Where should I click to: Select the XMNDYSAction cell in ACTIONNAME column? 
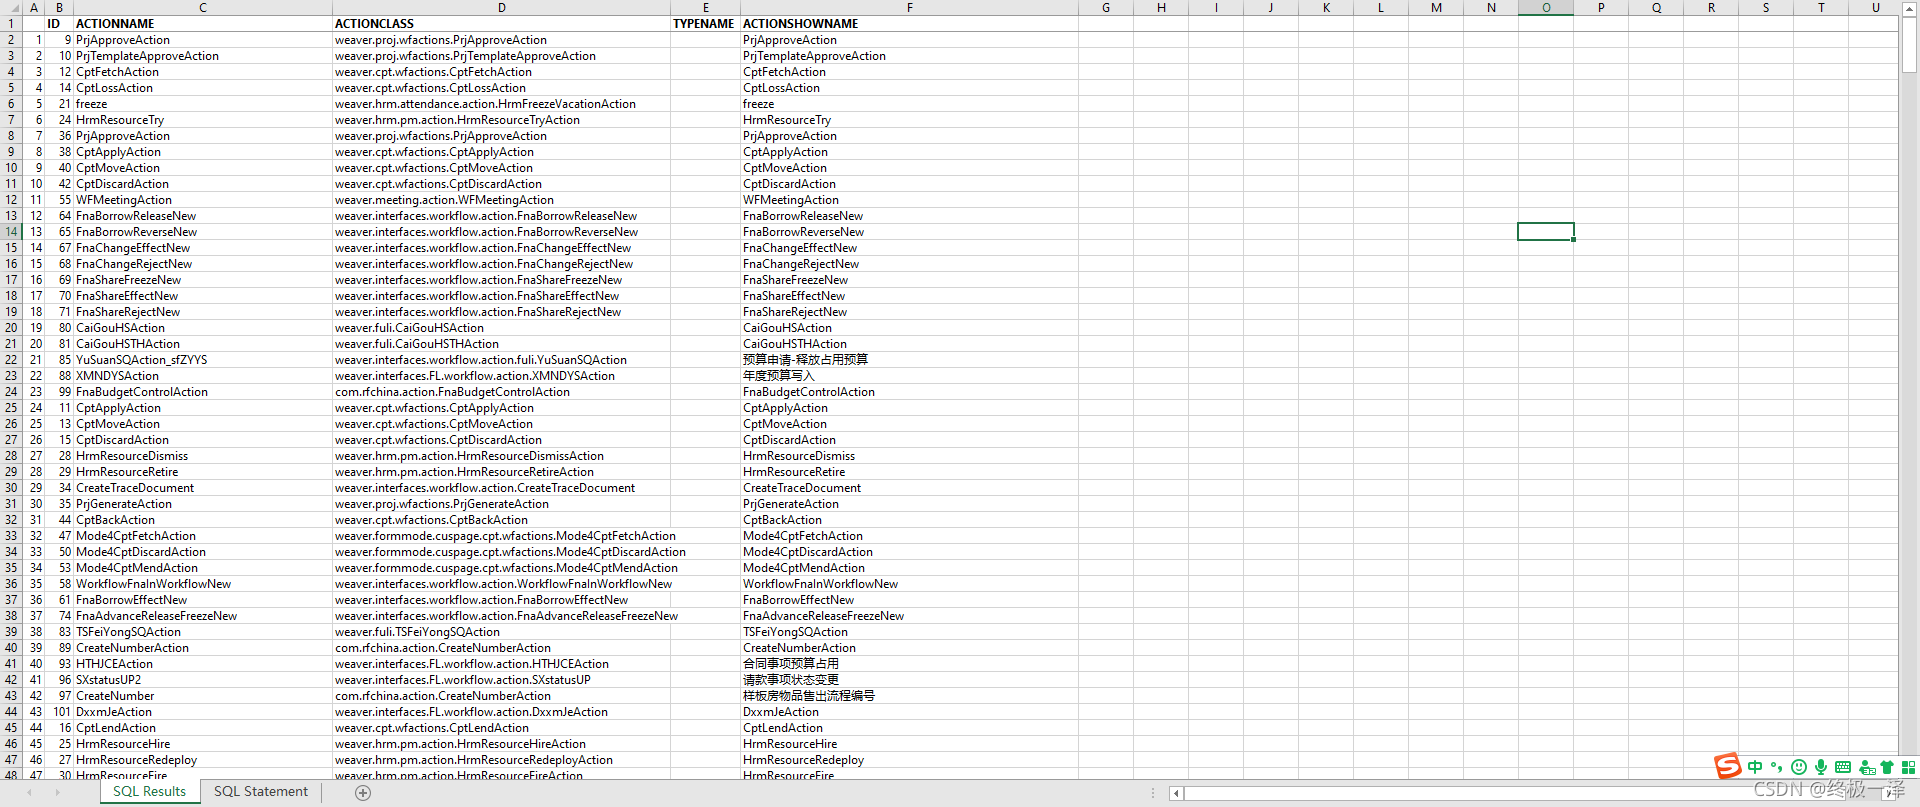(x=203, y=376)
